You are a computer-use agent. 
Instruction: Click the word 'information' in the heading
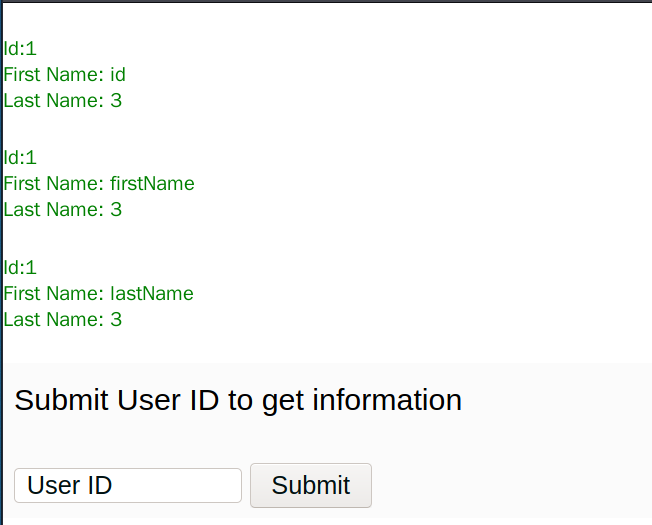(387, 400)
